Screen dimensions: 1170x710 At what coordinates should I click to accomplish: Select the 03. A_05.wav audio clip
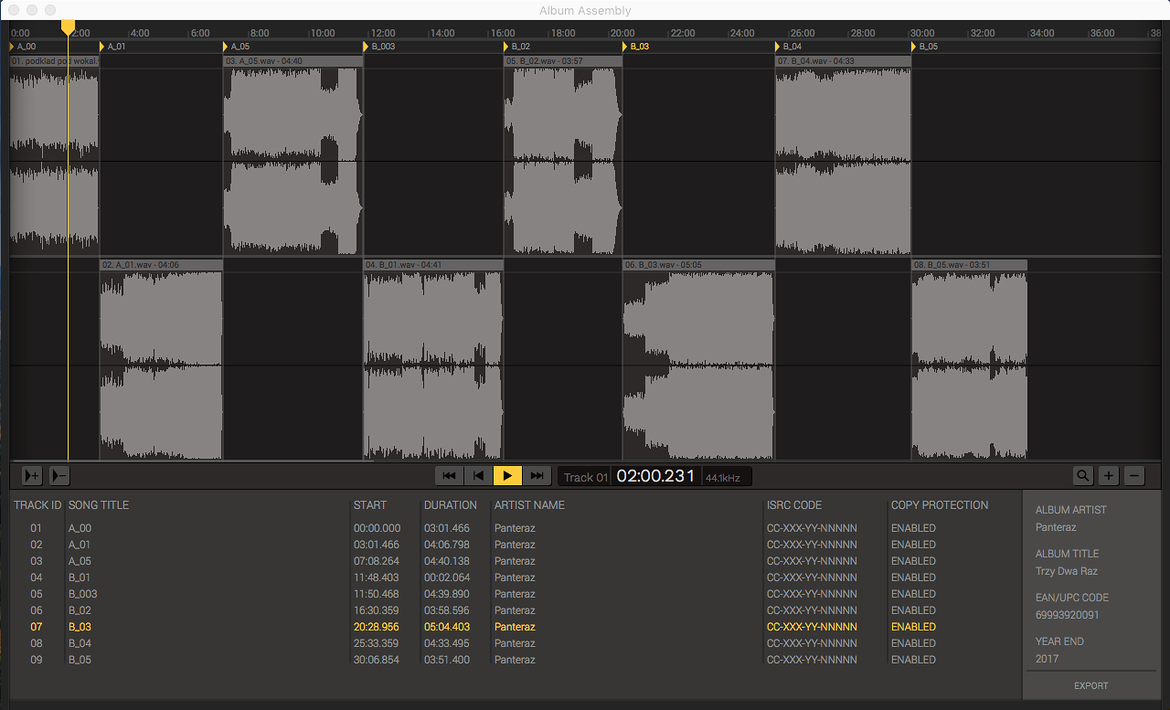coord(292,155)
